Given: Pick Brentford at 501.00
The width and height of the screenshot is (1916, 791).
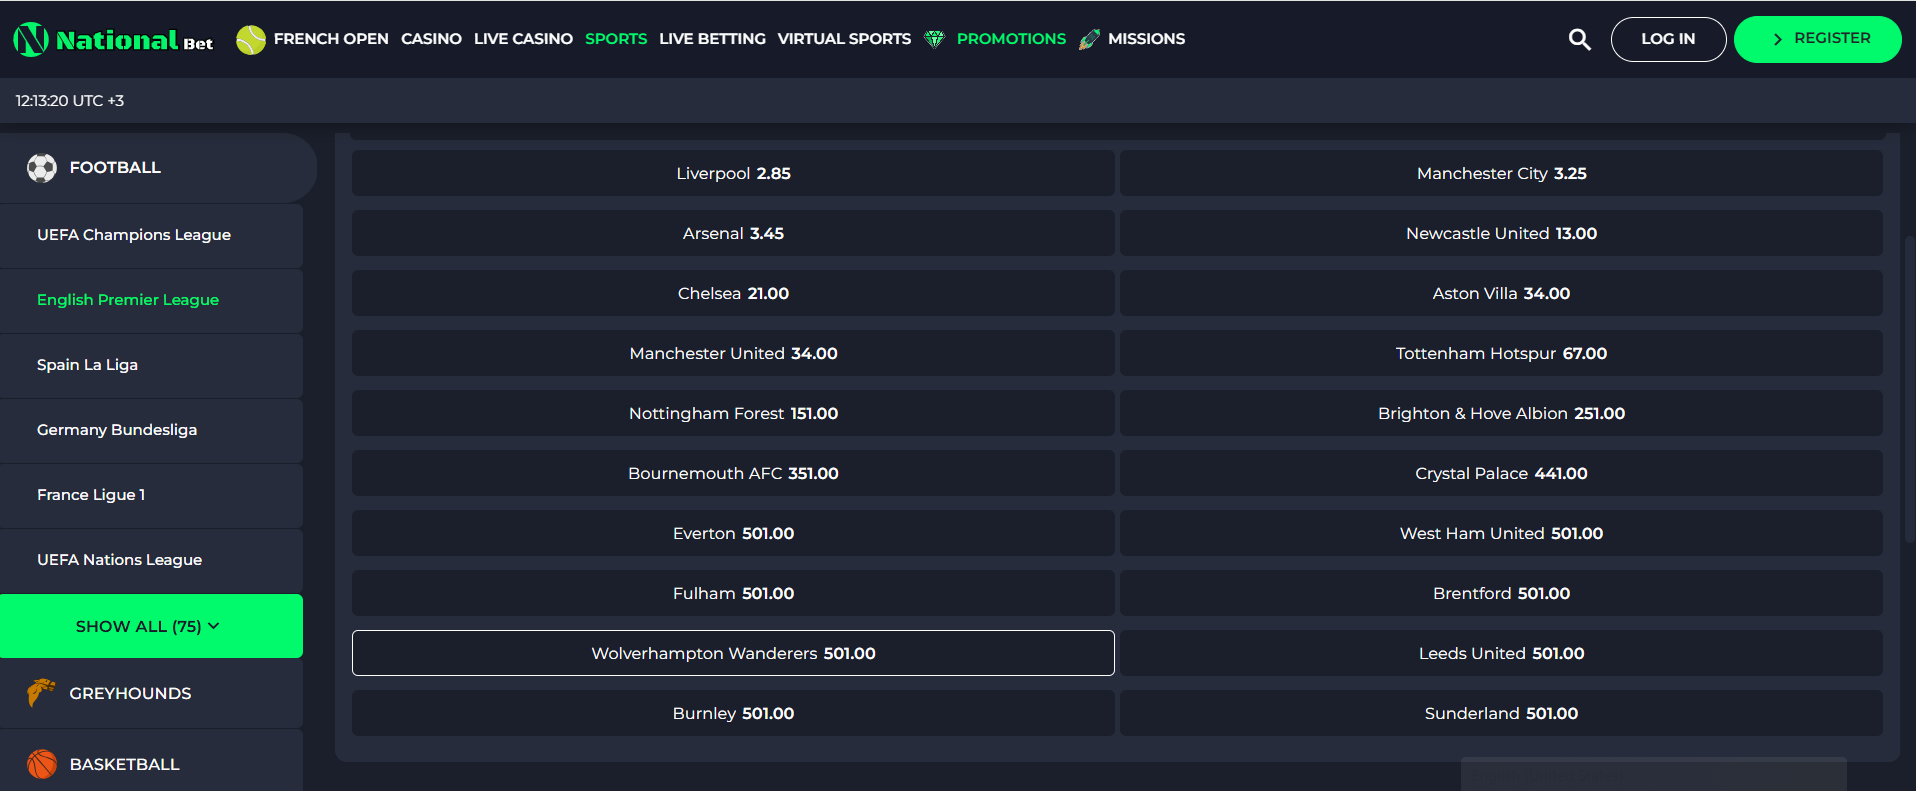Looking at the screenshot, I should [x=1501, y=593].
